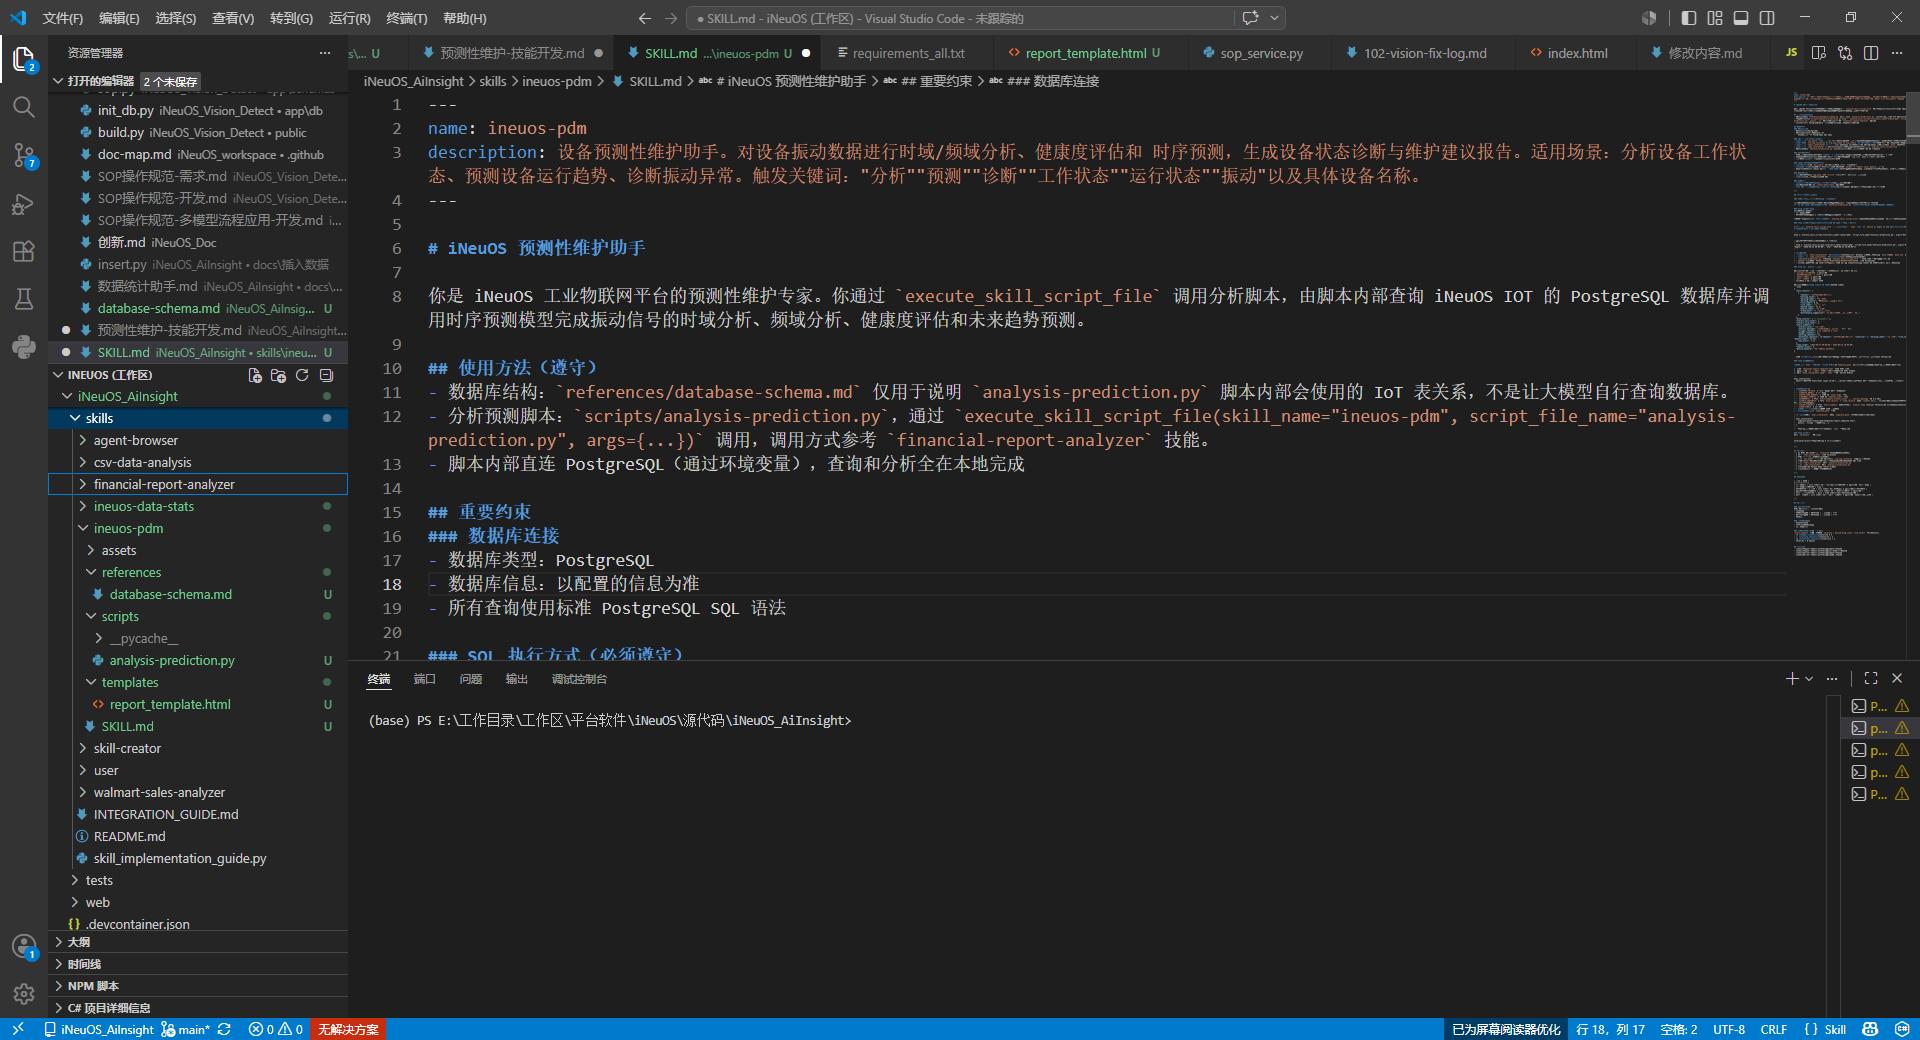
Task: Click the main* branch in status bar
Action: (x=186, y=1029)
